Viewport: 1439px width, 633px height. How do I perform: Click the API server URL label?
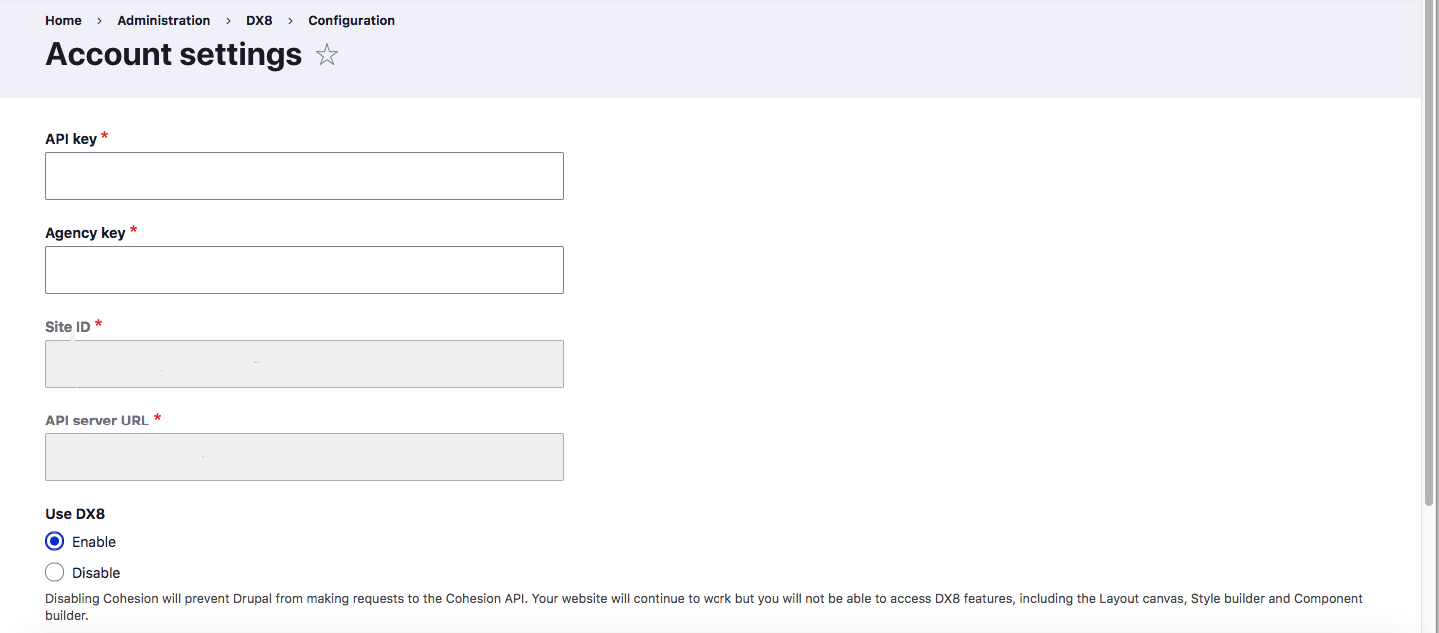[x=97, y=420]
